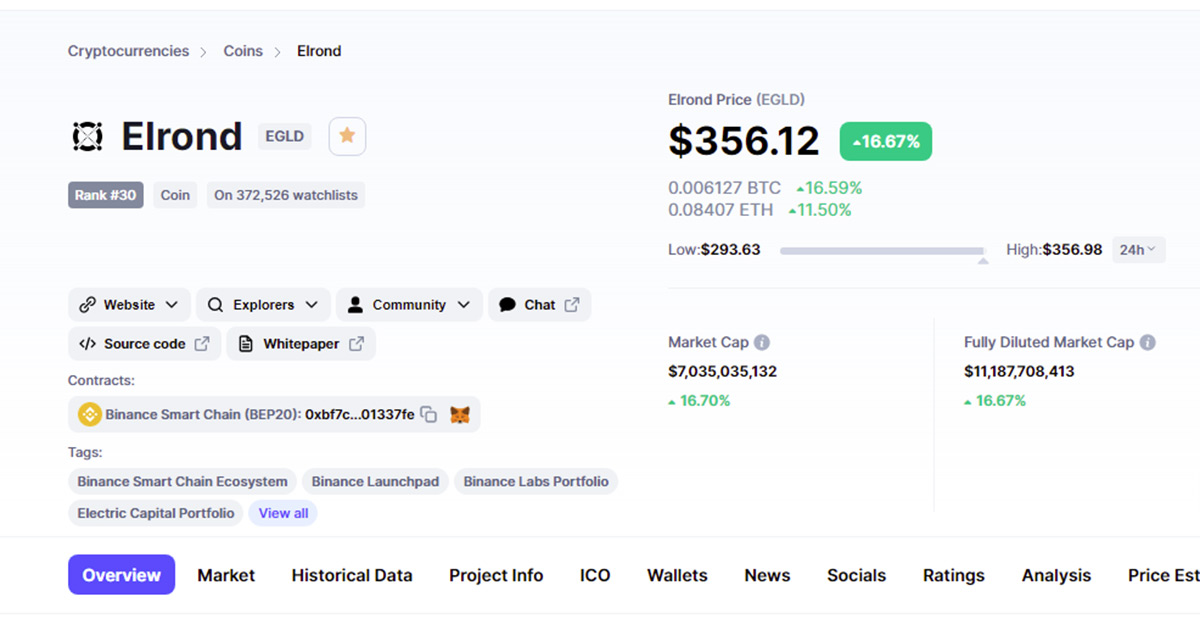Click the Market Cap 16.70% change
Viewport: 1200px width, 630px height.
699,401
